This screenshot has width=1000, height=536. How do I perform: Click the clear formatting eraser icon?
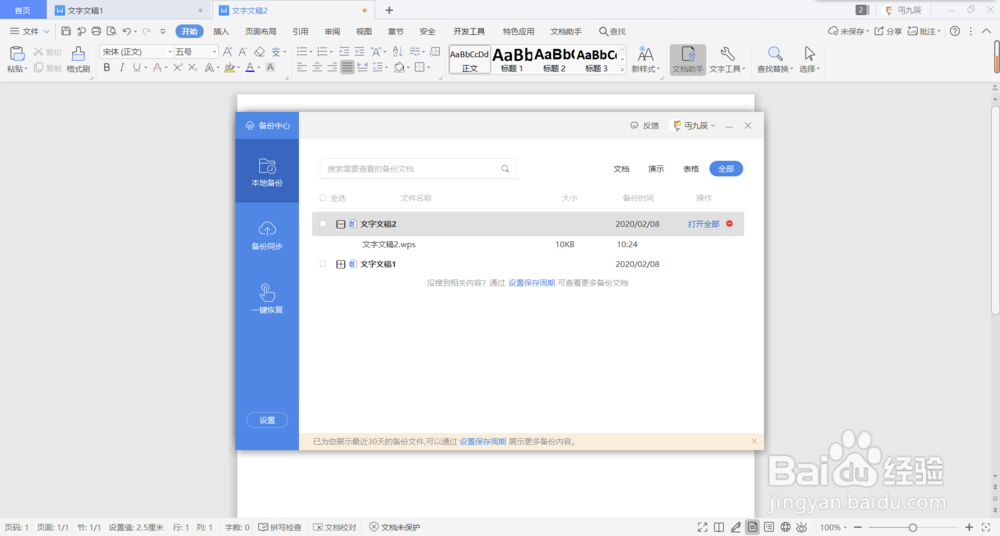[x=259, y=52]
